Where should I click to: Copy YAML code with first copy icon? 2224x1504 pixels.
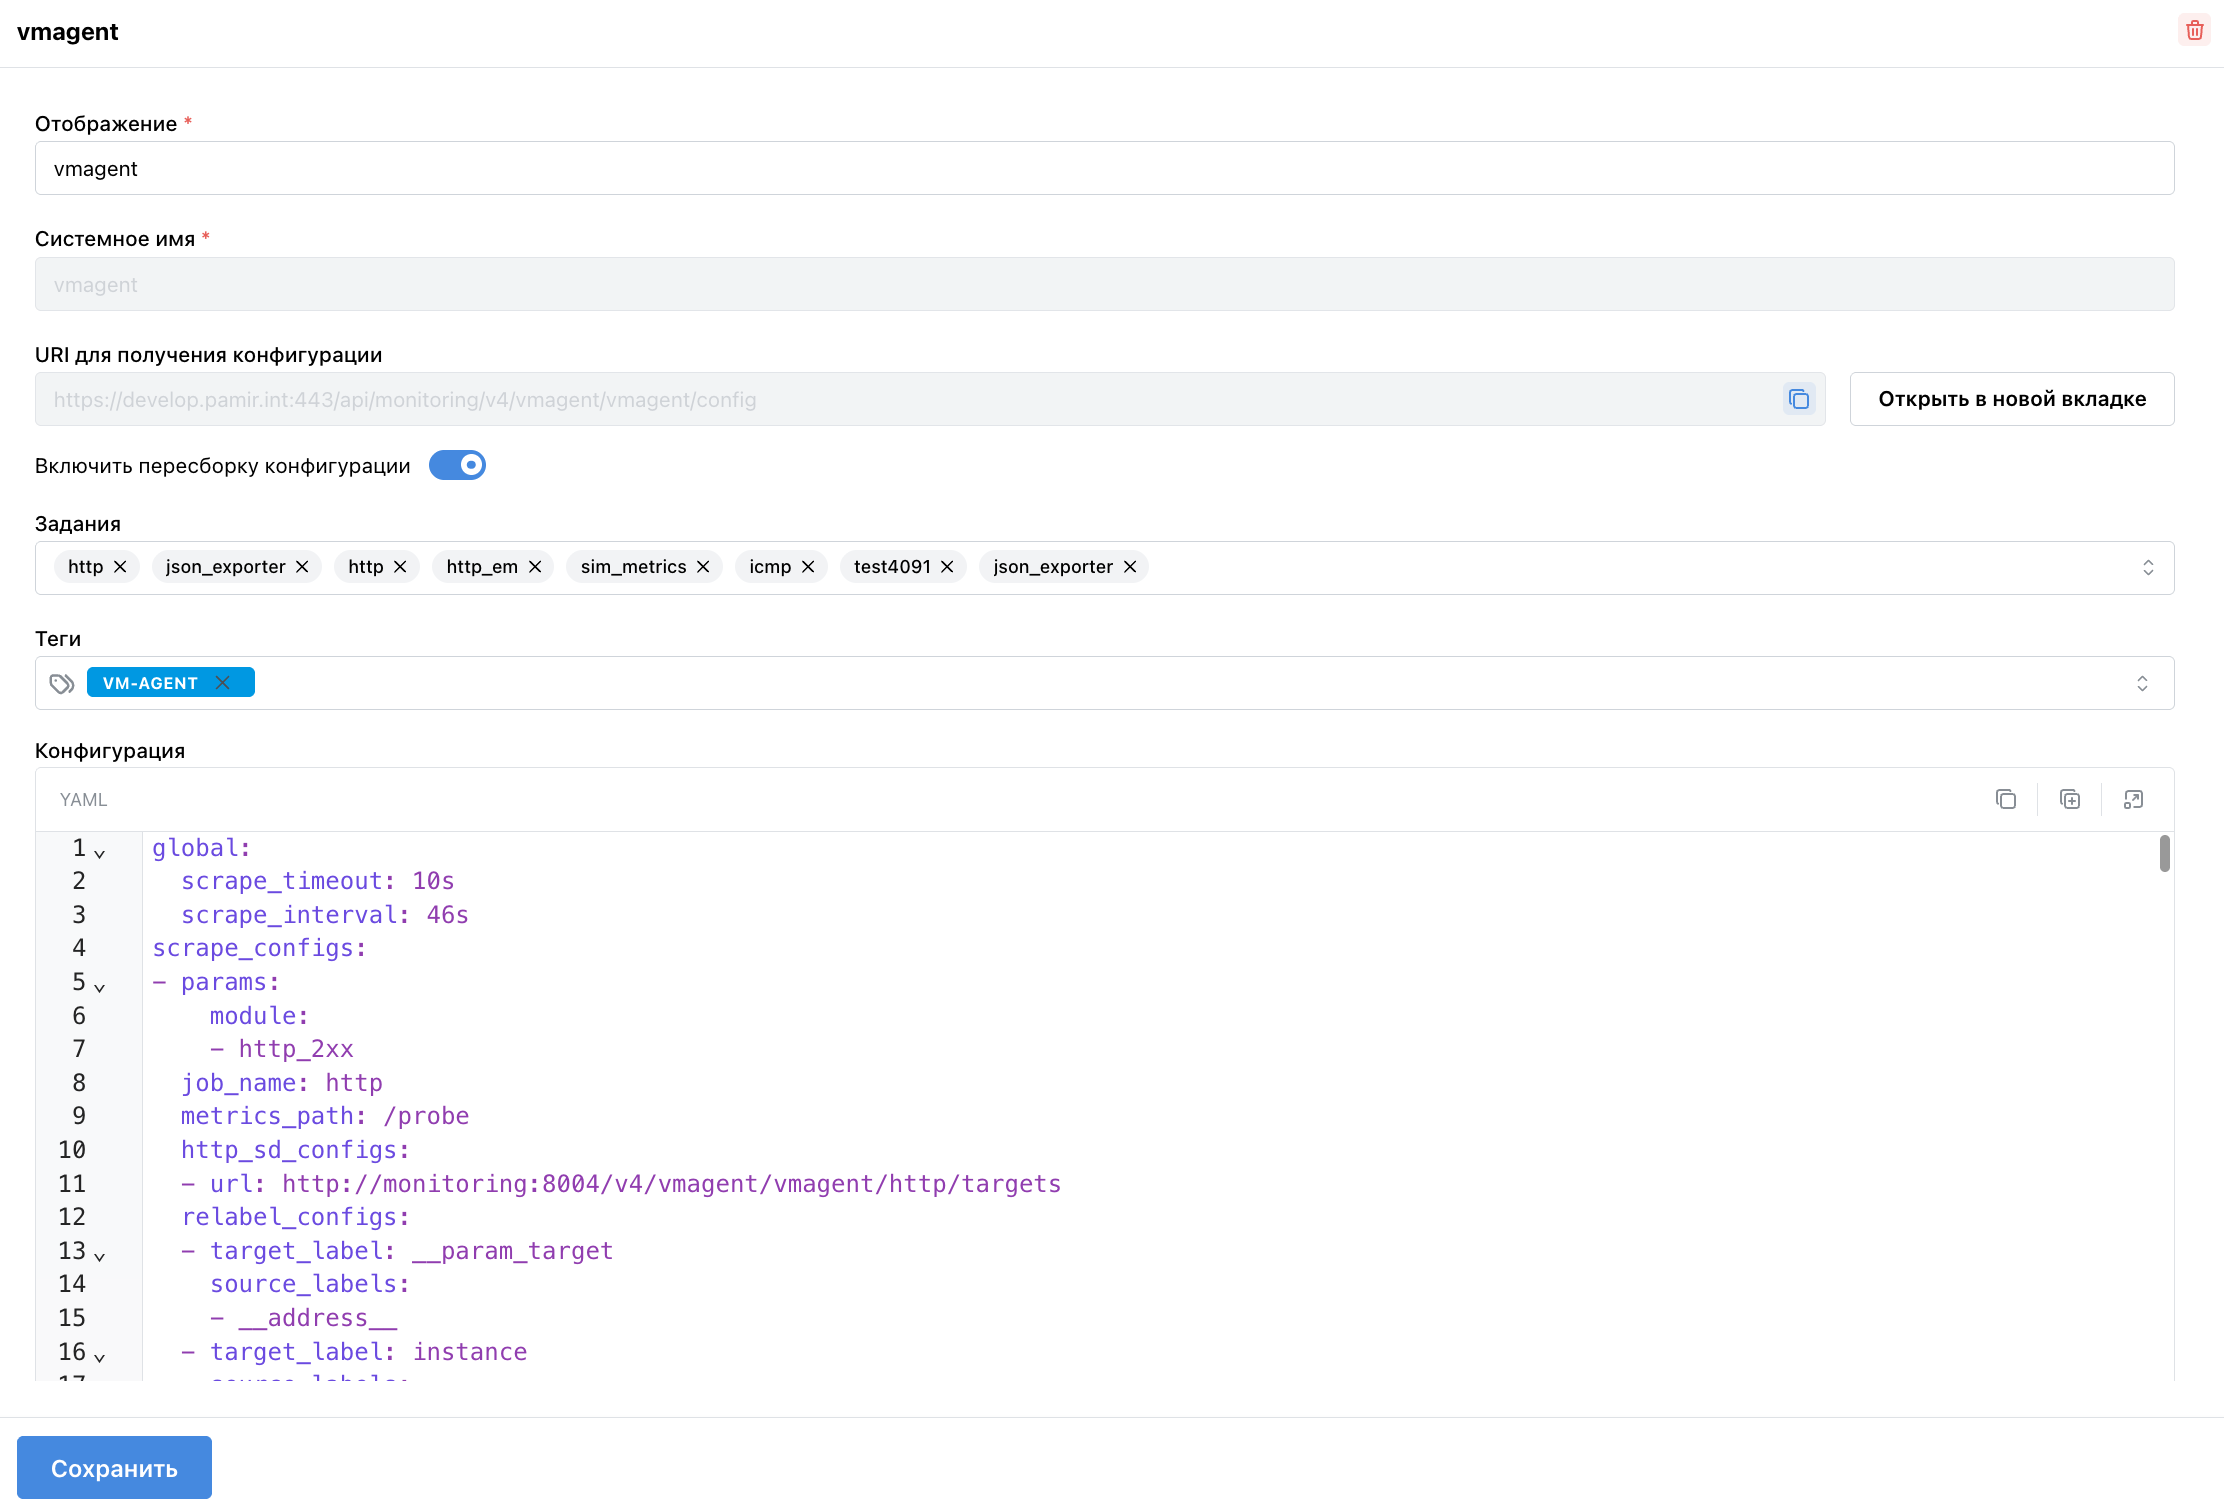2005,799
